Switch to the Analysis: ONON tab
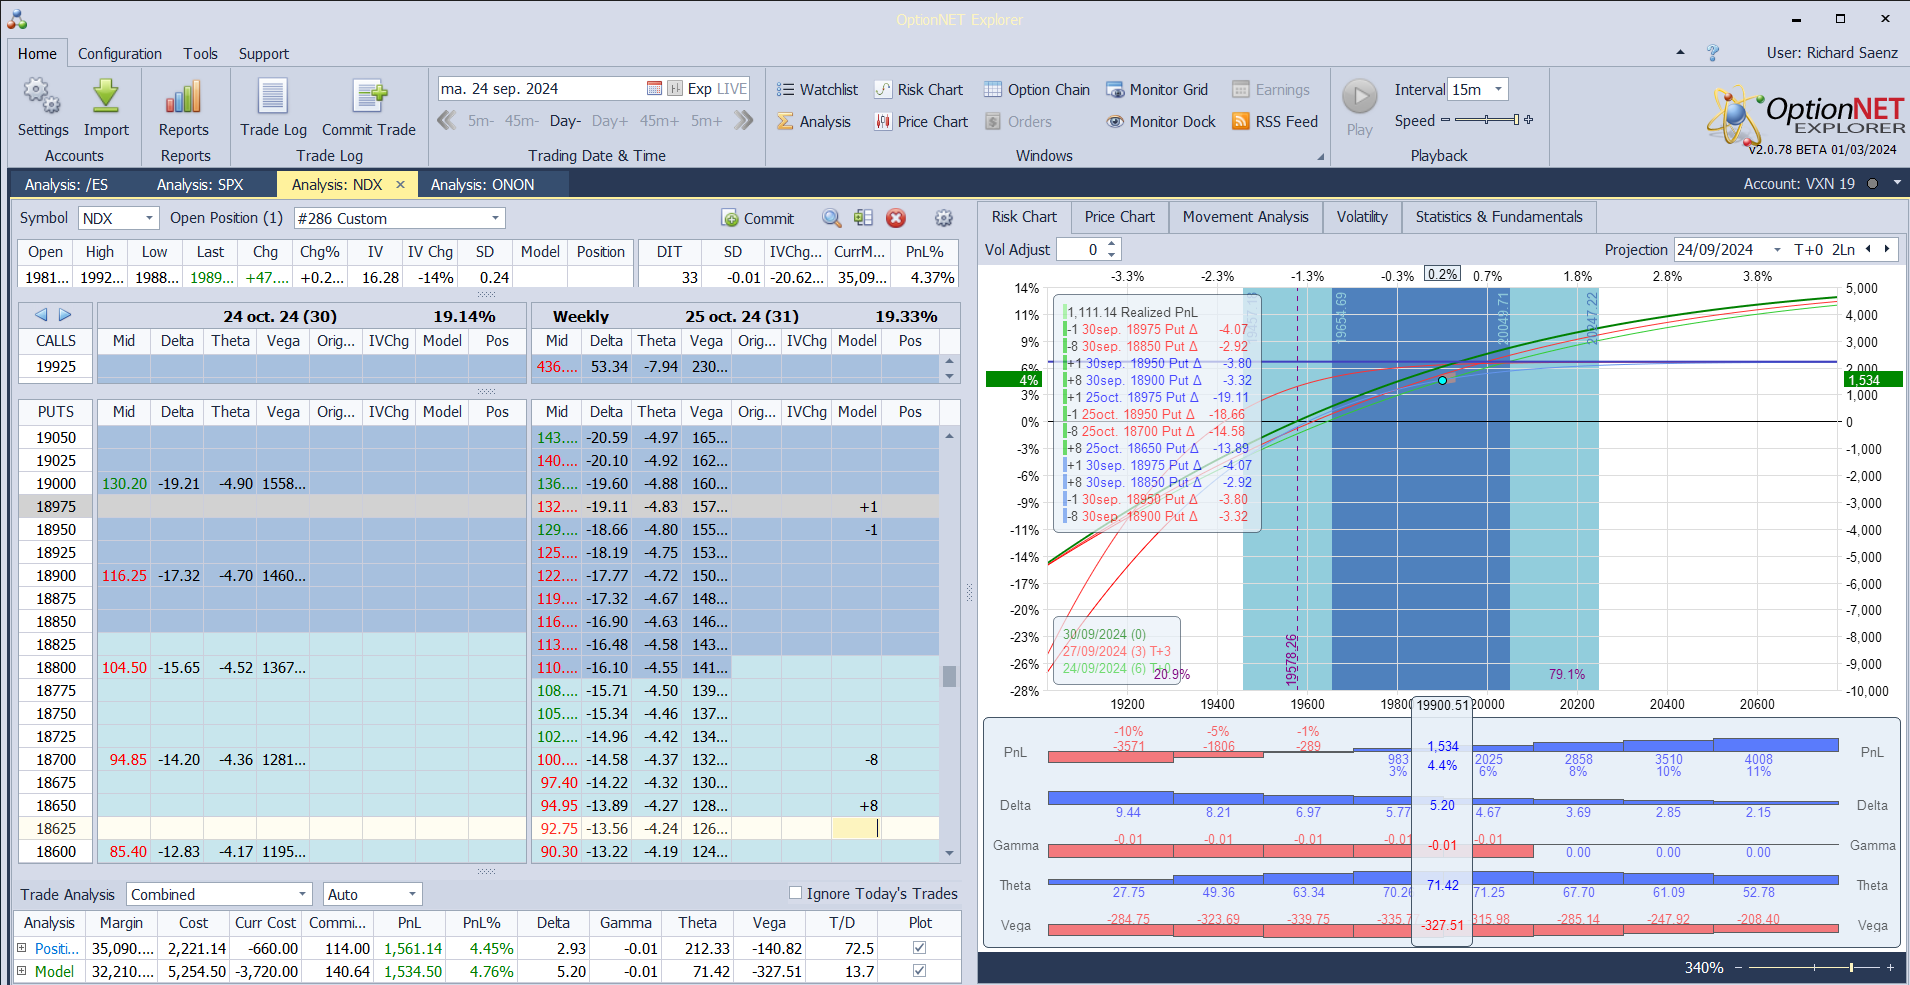The width and height of the screenshot is (1910, 985). (x=483, y=185)
